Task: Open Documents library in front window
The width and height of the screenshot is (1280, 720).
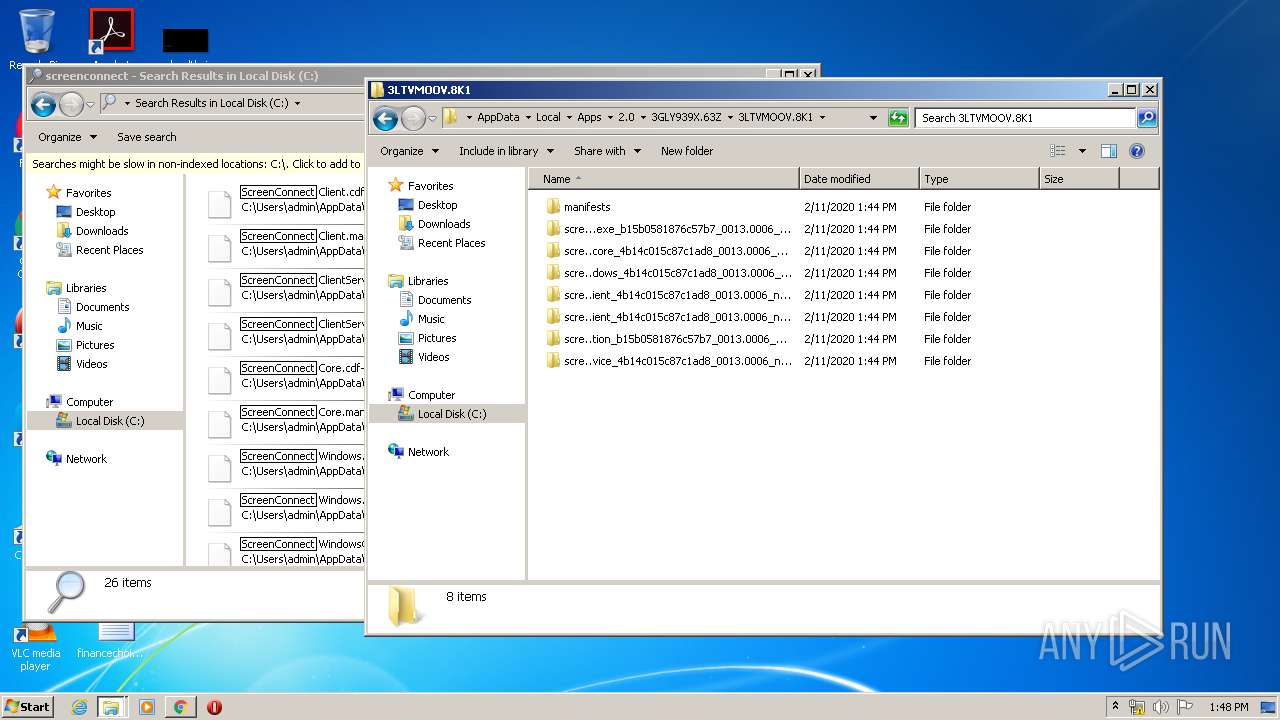Action: (444, 300)
